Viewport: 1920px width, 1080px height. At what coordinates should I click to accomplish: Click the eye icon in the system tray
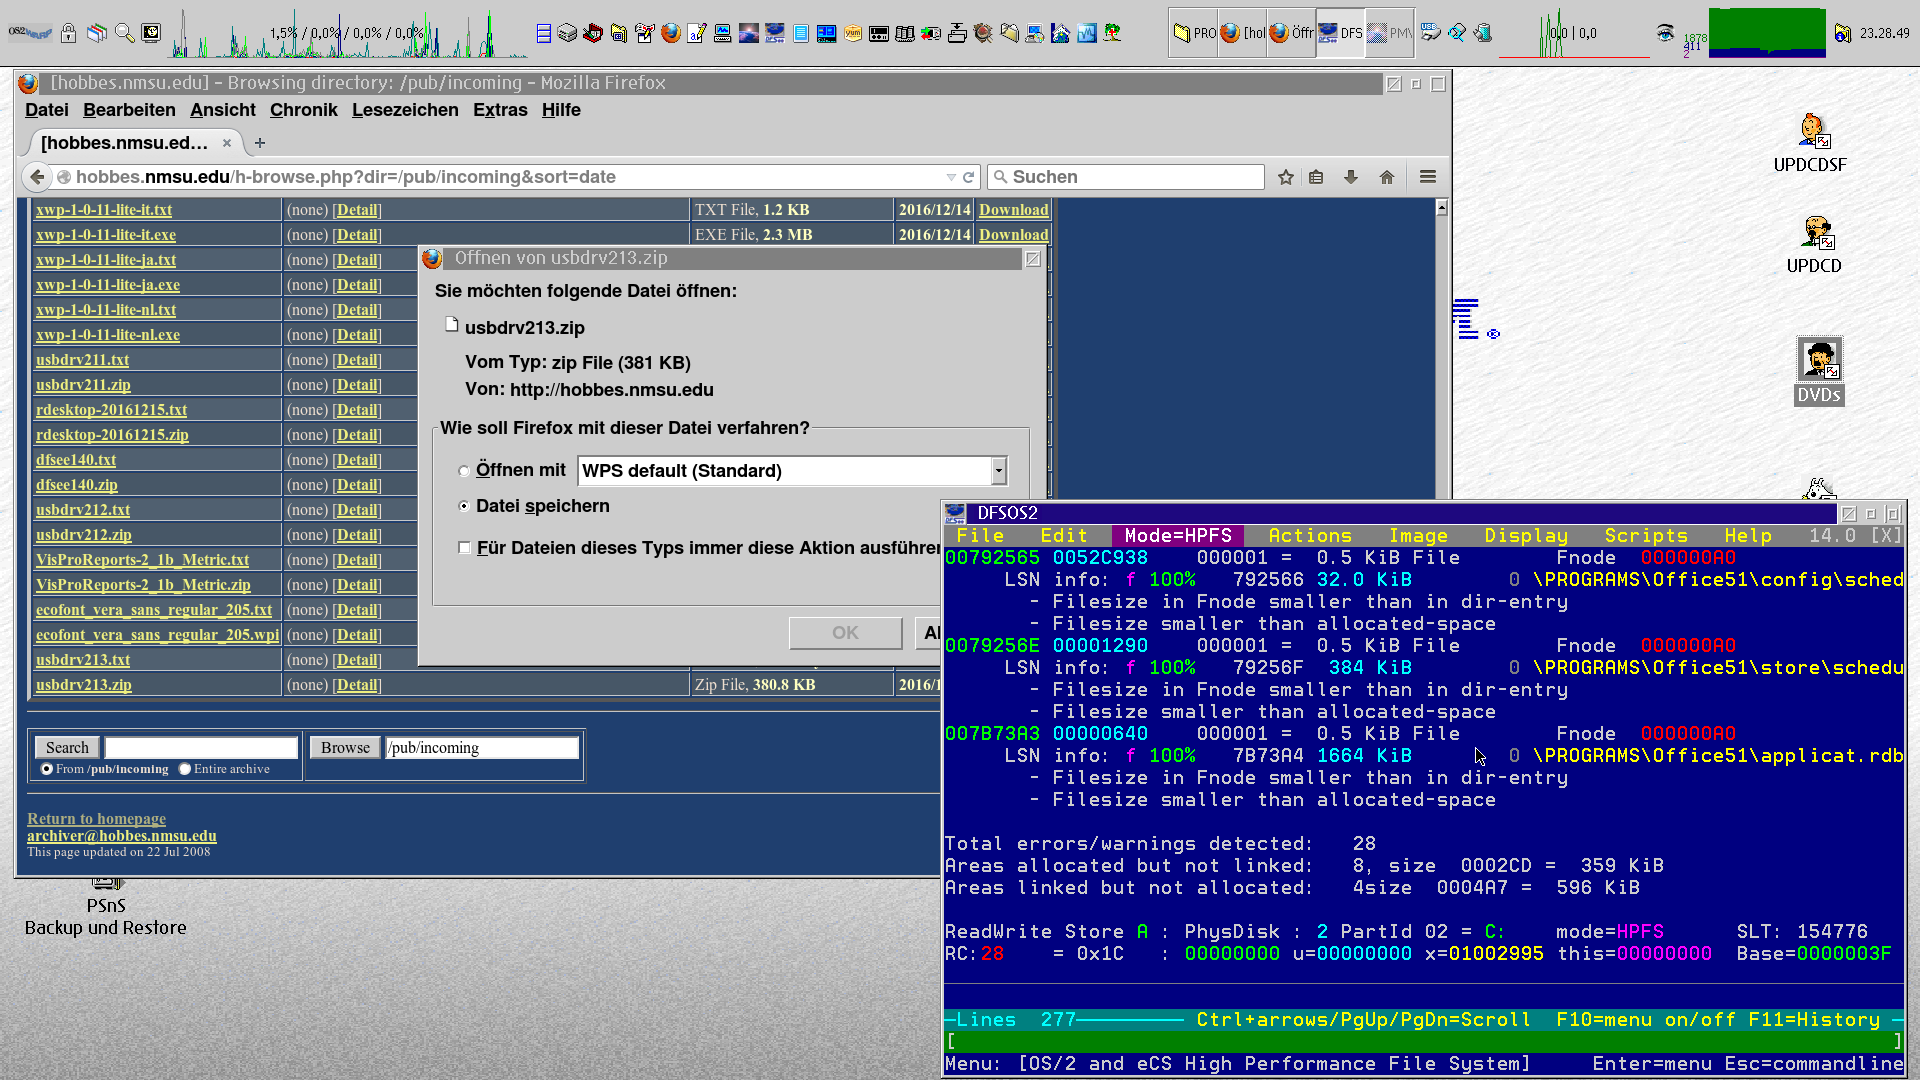[x=1665, y=33]
